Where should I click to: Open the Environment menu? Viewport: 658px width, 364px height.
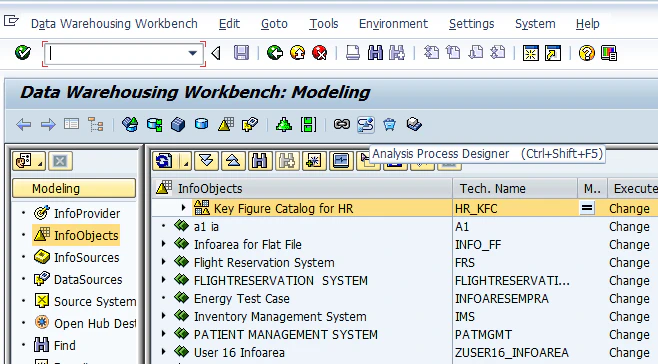393,24
